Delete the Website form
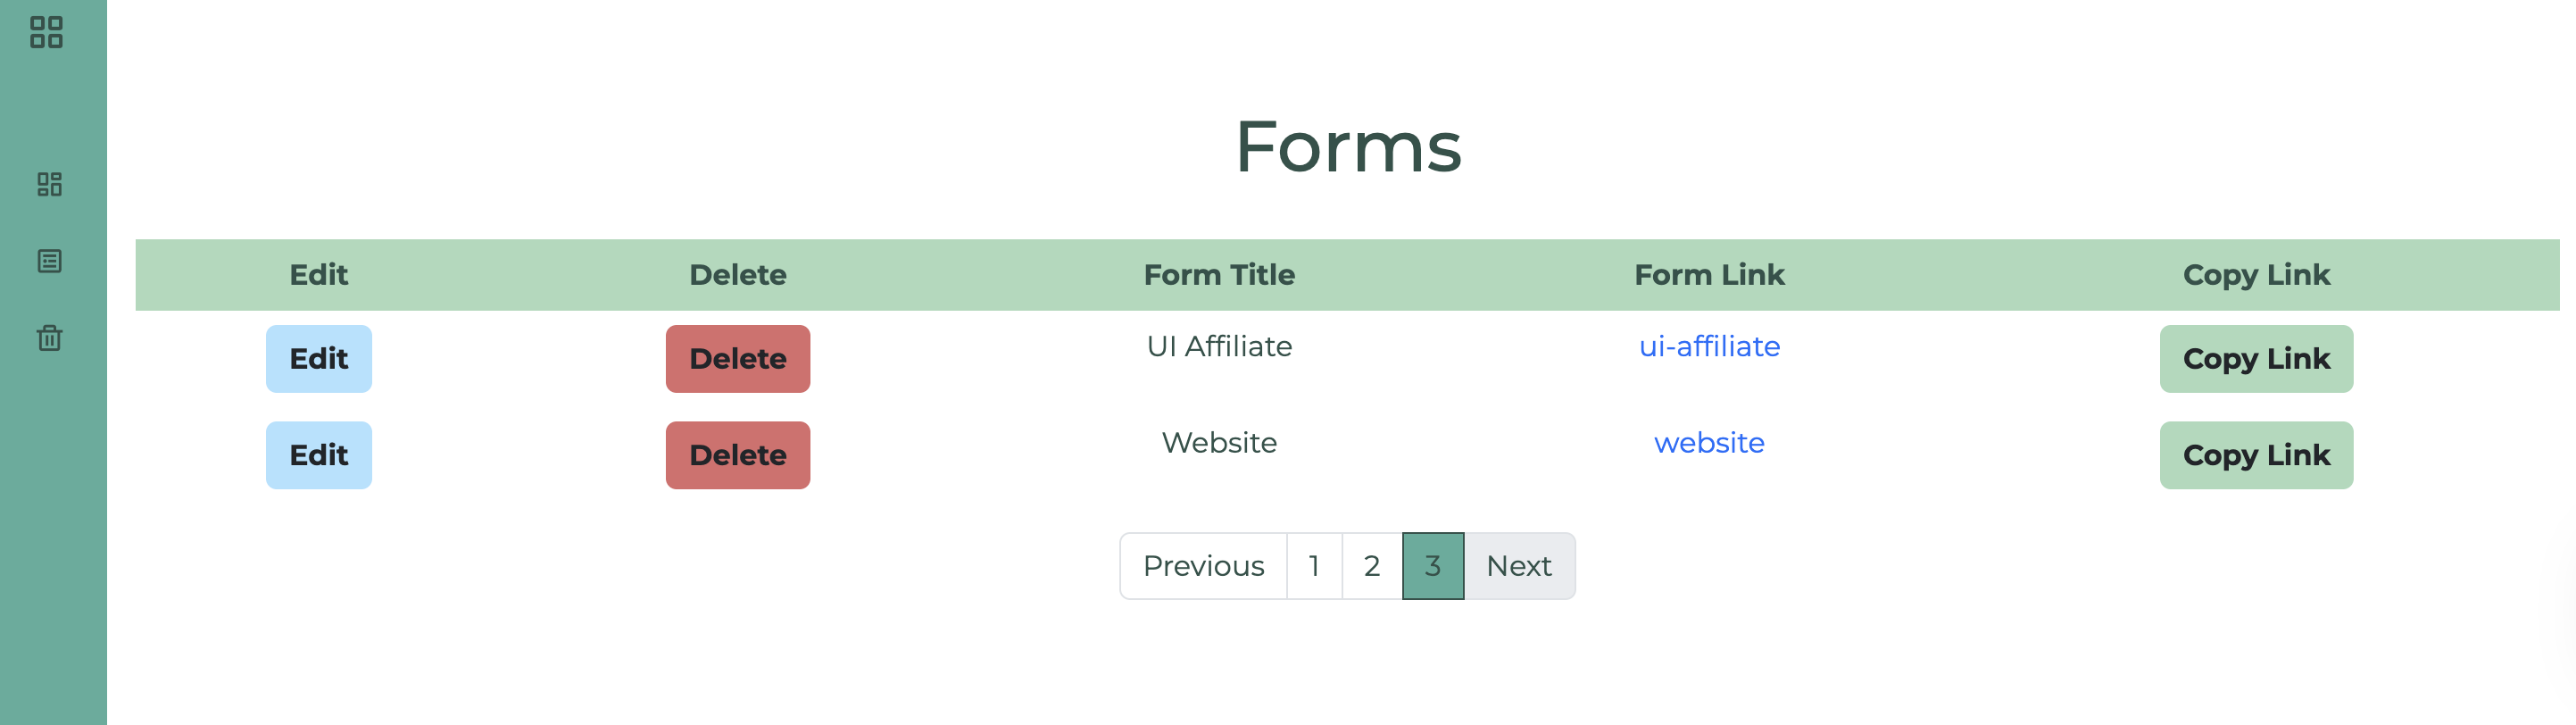The width and height of the screenshot is (2576, 725). [x=737, y=455]
